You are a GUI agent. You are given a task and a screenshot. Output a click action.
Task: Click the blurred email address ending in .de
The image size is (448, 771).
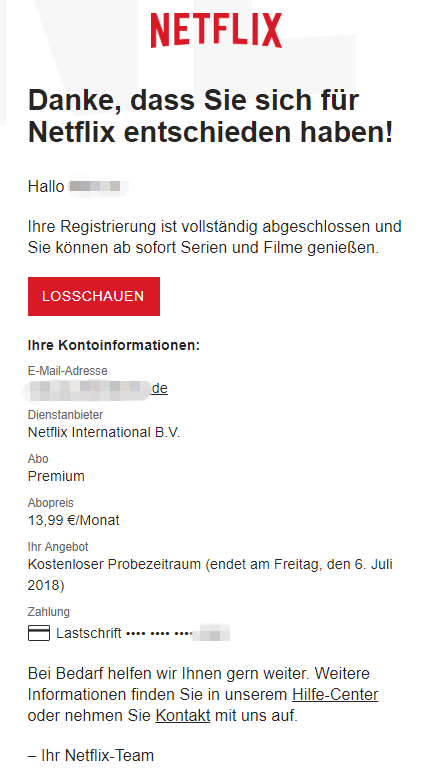pos(96,388)
